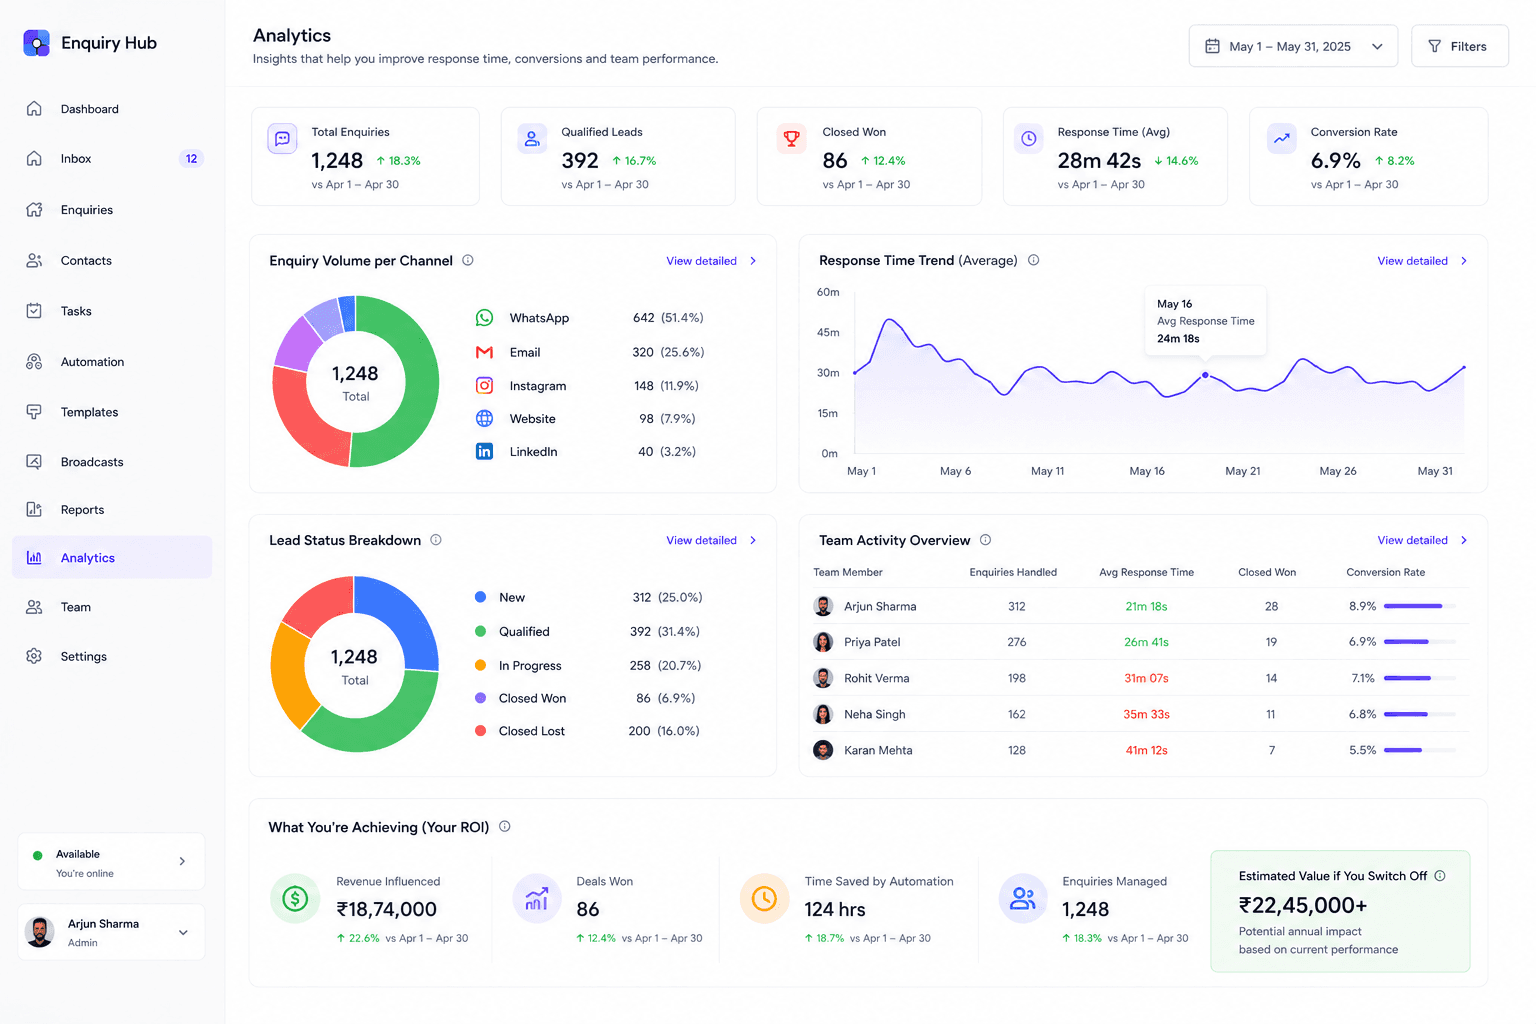This screenshot has height=1024, width=1536.
Task: Open the Templates page
Action: click(x=112, y=412)
